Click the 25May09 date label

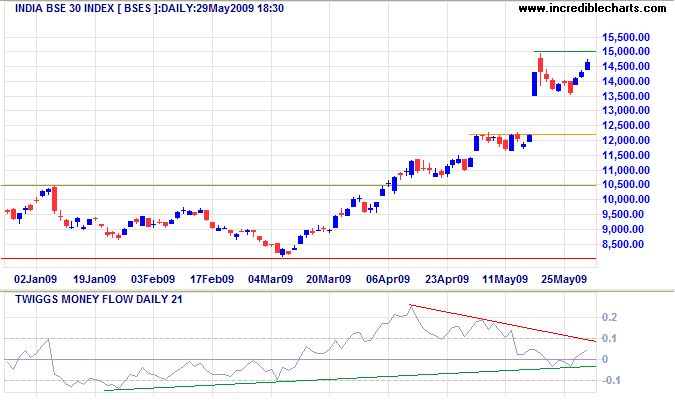pos(564,279)
